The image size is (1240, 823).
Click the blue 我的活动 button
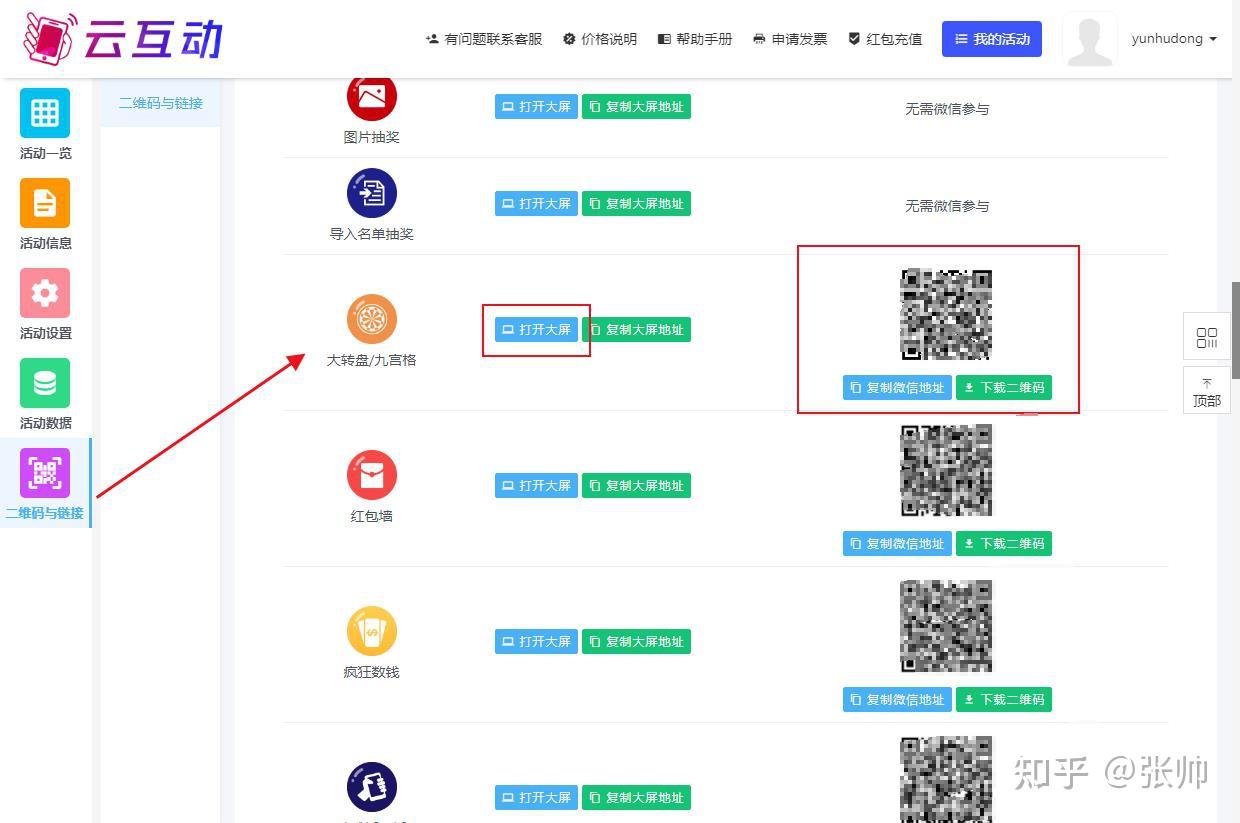pyautogui.click(x=991, y=38)
